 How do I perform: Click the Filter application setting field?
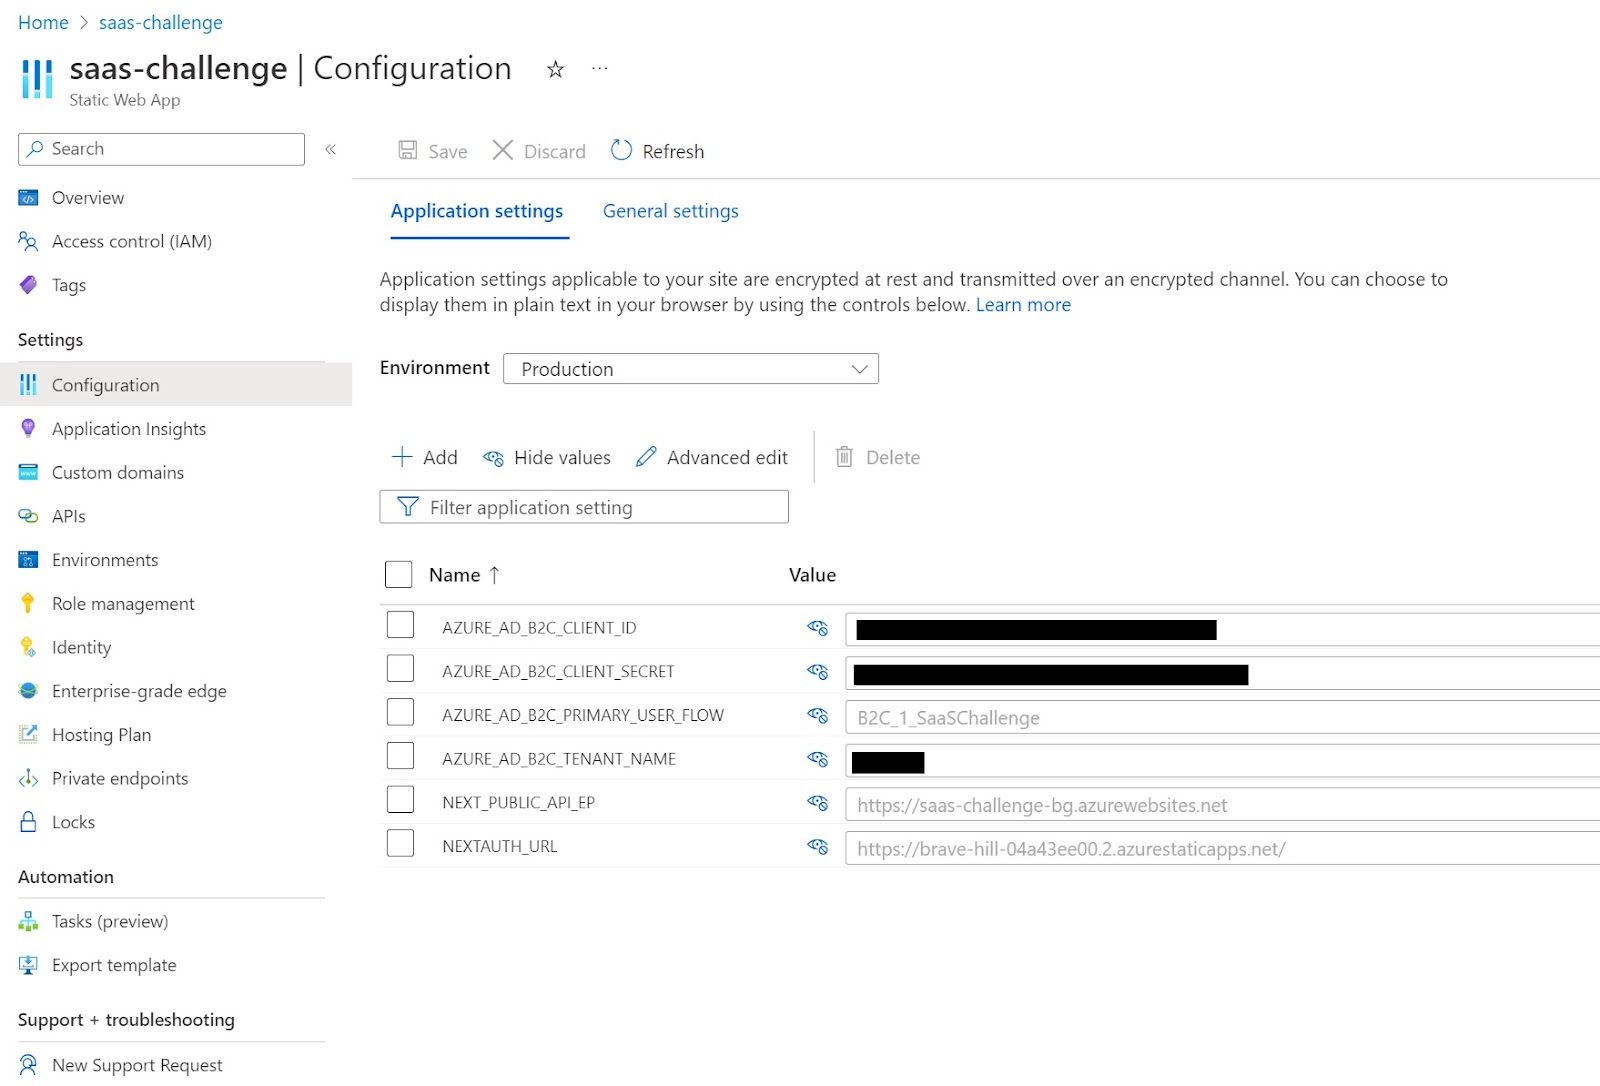[x=584, y=507]
